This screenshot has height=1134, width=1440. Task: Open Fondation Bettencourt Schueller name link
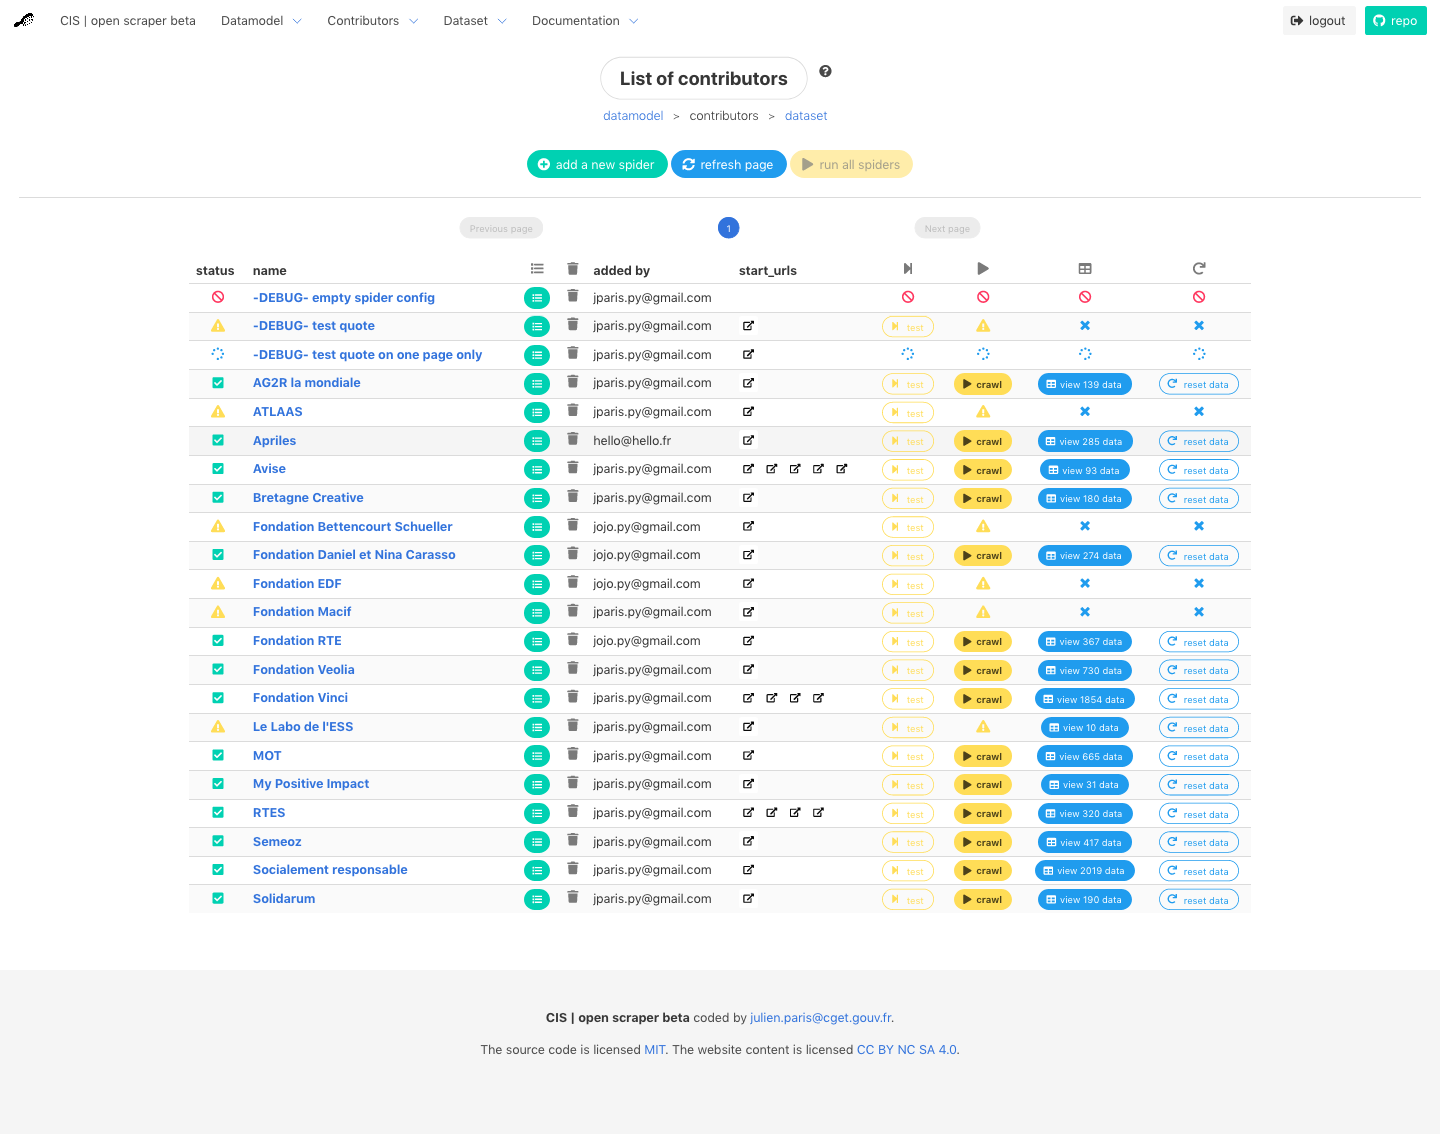tap(353, 527)
